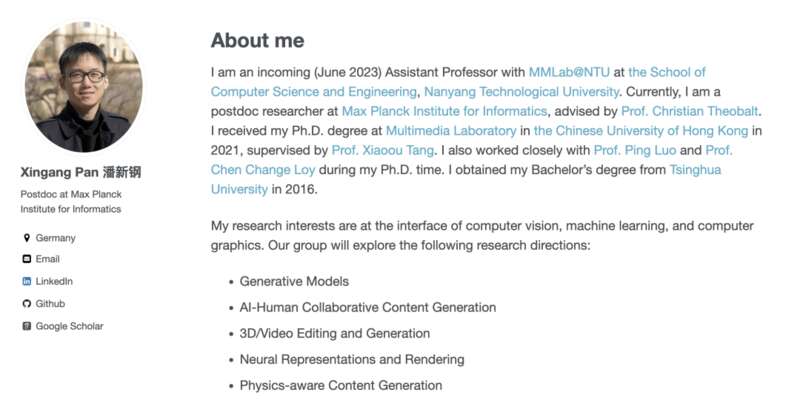Click the Xingang Pan name heading
Screen dimensions: 800x401
[81, 172]
